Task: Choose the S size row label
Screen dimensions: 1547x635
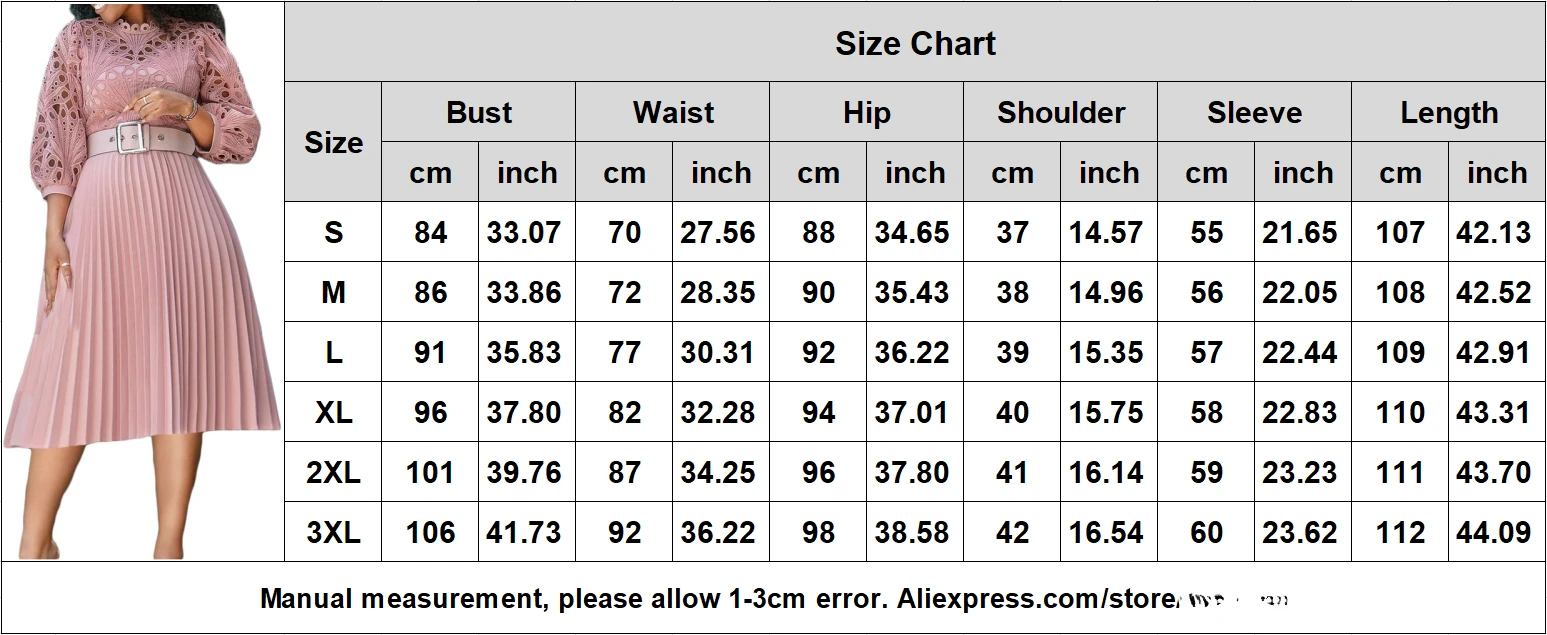Action: (333, 233)
